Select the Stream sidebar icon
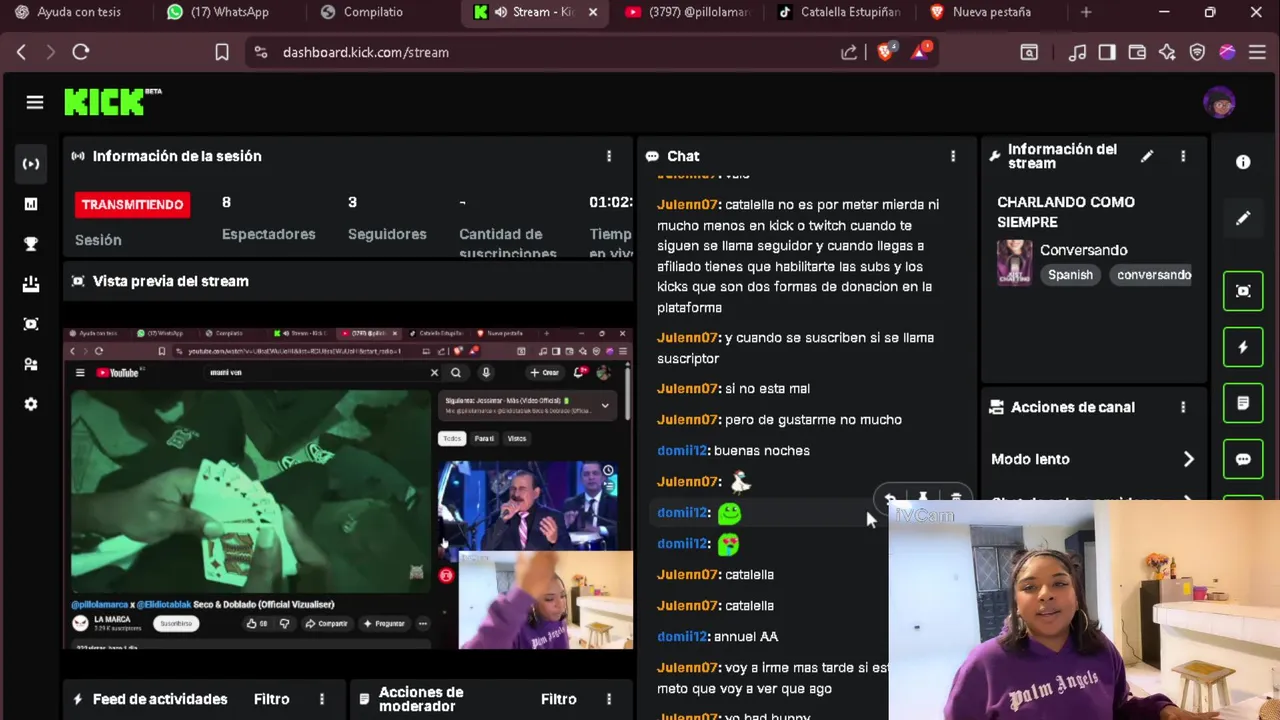1280x720 pixels. 31,164
